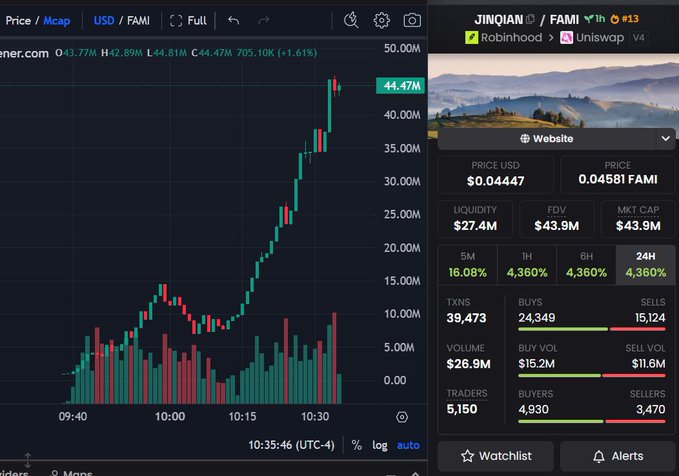679x476 pixels.
Task: Click the FDV $43.9M box
Action: (556, 219)
